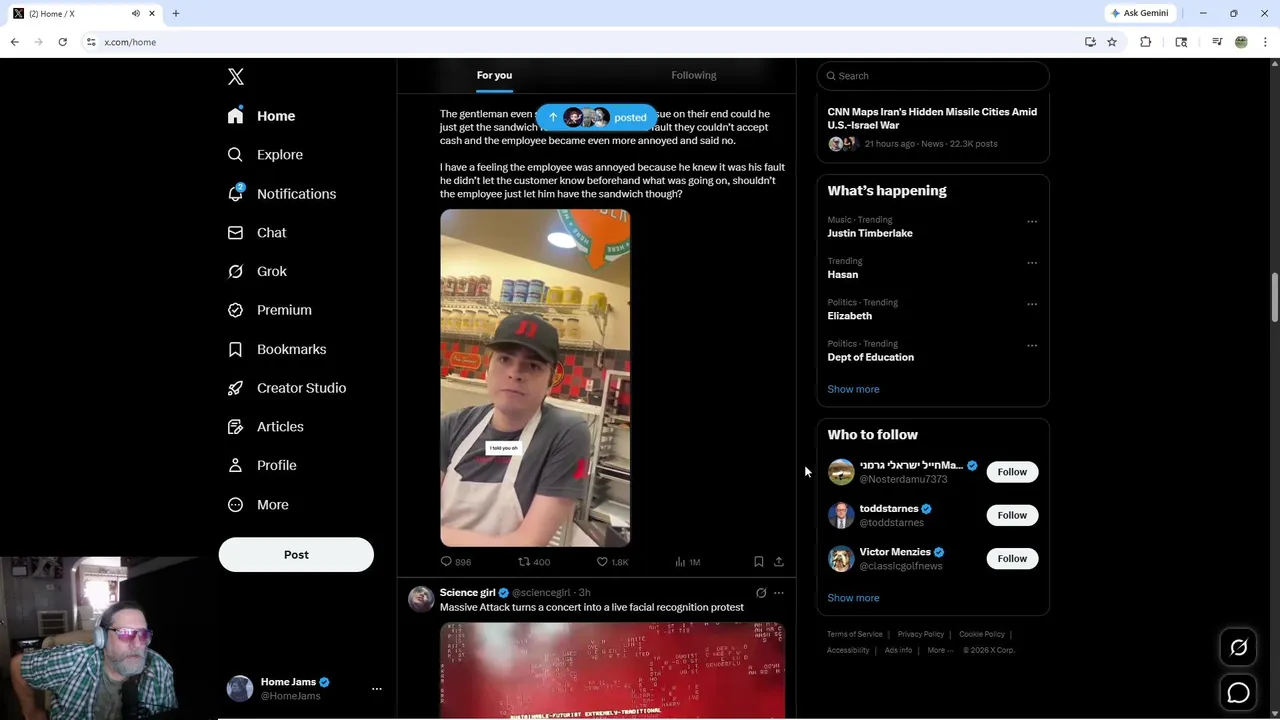The image size is (1280, 720).
Task: Follow toddstarnes
Action: (x=1012, y=515)
